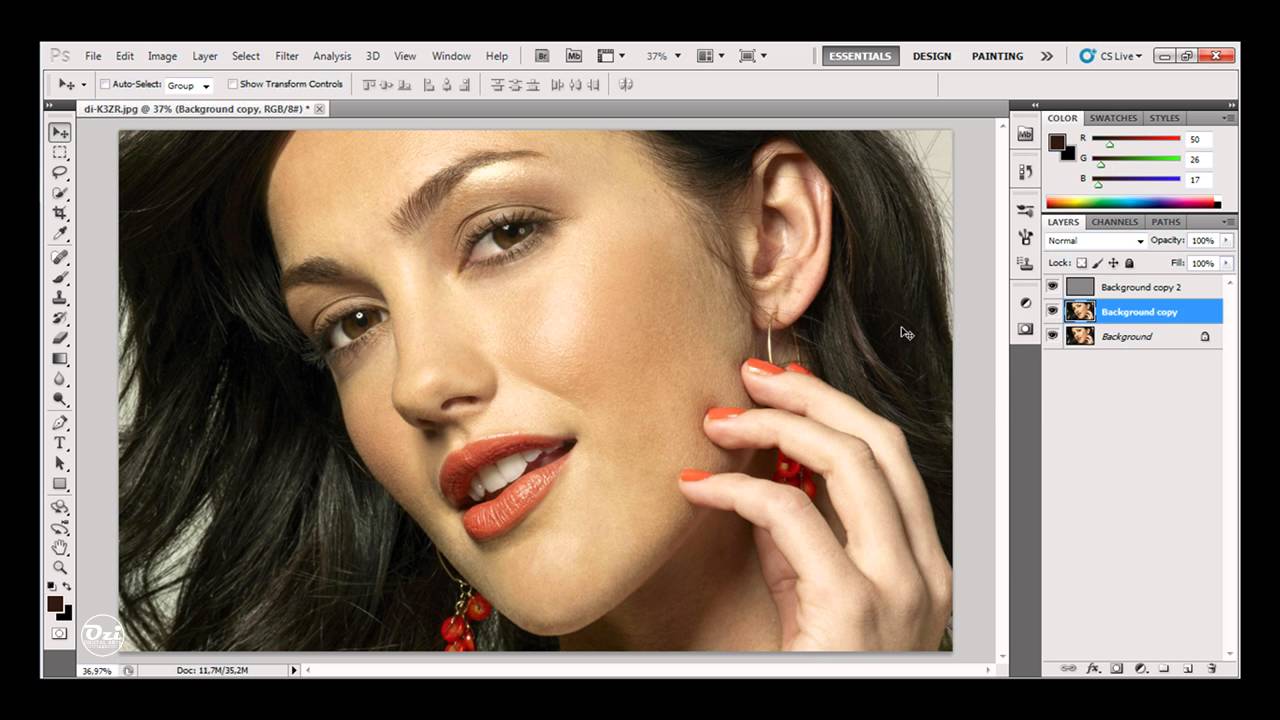1280x720 pixels.
Task: Open CS Live services
Action: (1111, 56)
